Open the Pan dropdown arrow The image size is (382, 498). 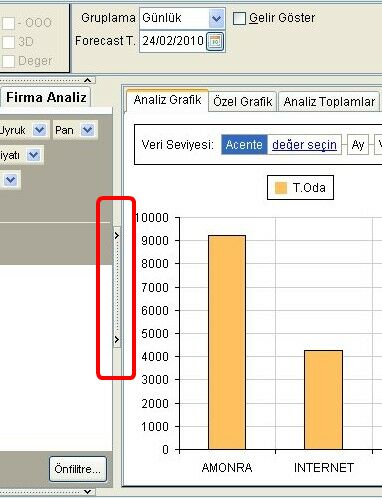point(88,130)
